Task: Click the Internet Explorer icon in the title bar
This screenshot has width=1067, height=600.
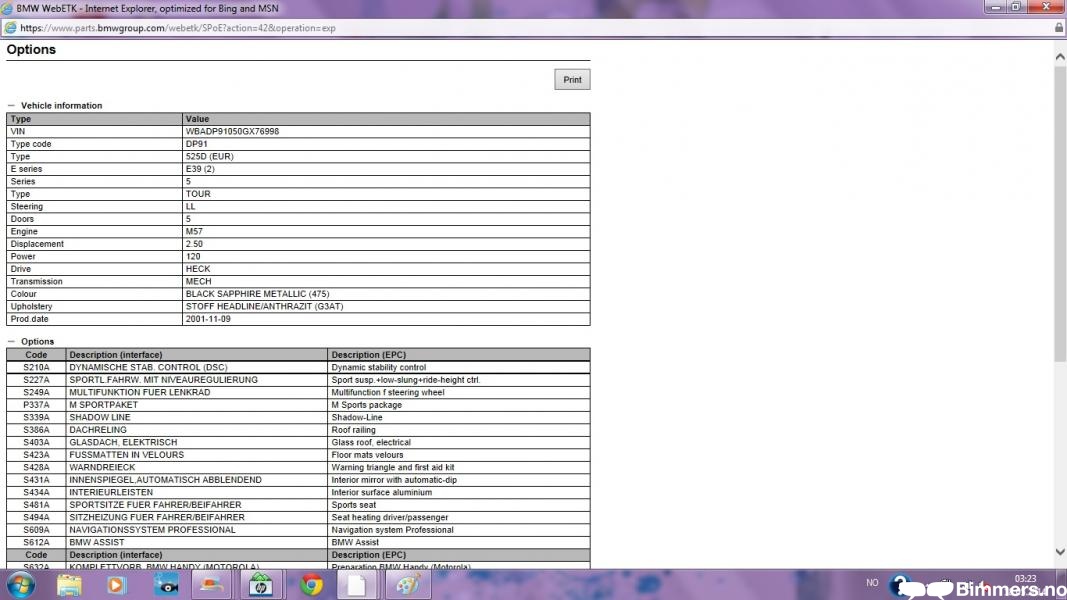Action: tap(7, 8)
